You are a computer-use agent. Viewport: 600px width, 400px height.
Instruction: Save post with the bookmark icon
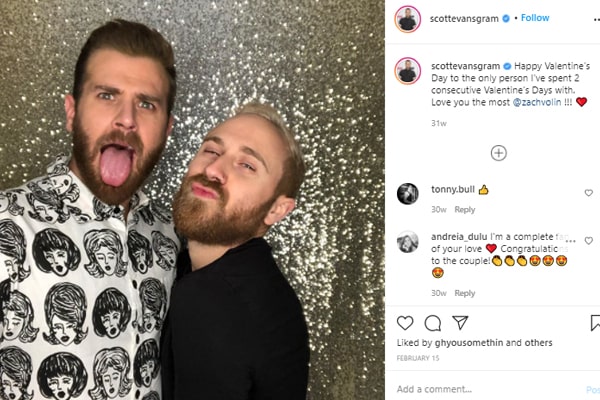[595, 323]
